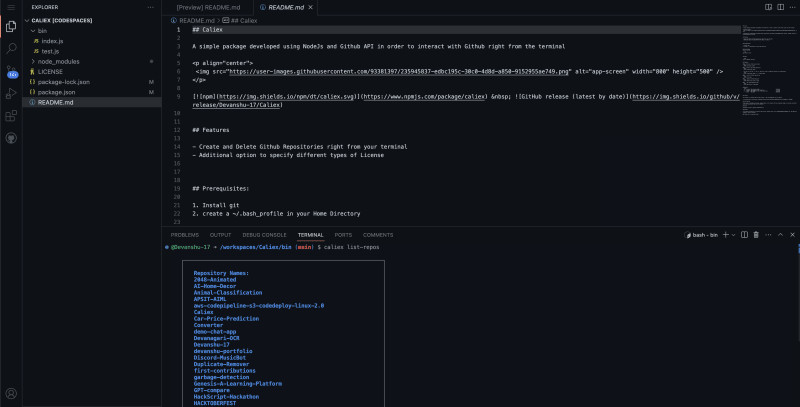Open the OUTPUT panel tab

coord(220,235)
